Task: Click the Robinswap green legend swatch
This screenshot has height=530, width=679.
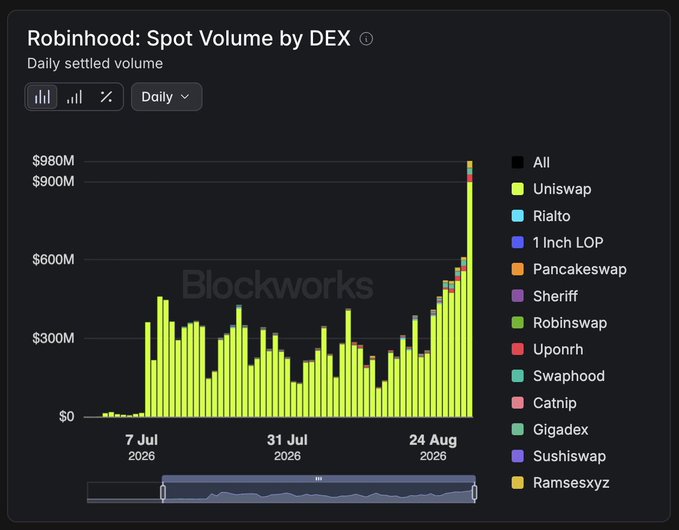Action: [x=517, y=323]
